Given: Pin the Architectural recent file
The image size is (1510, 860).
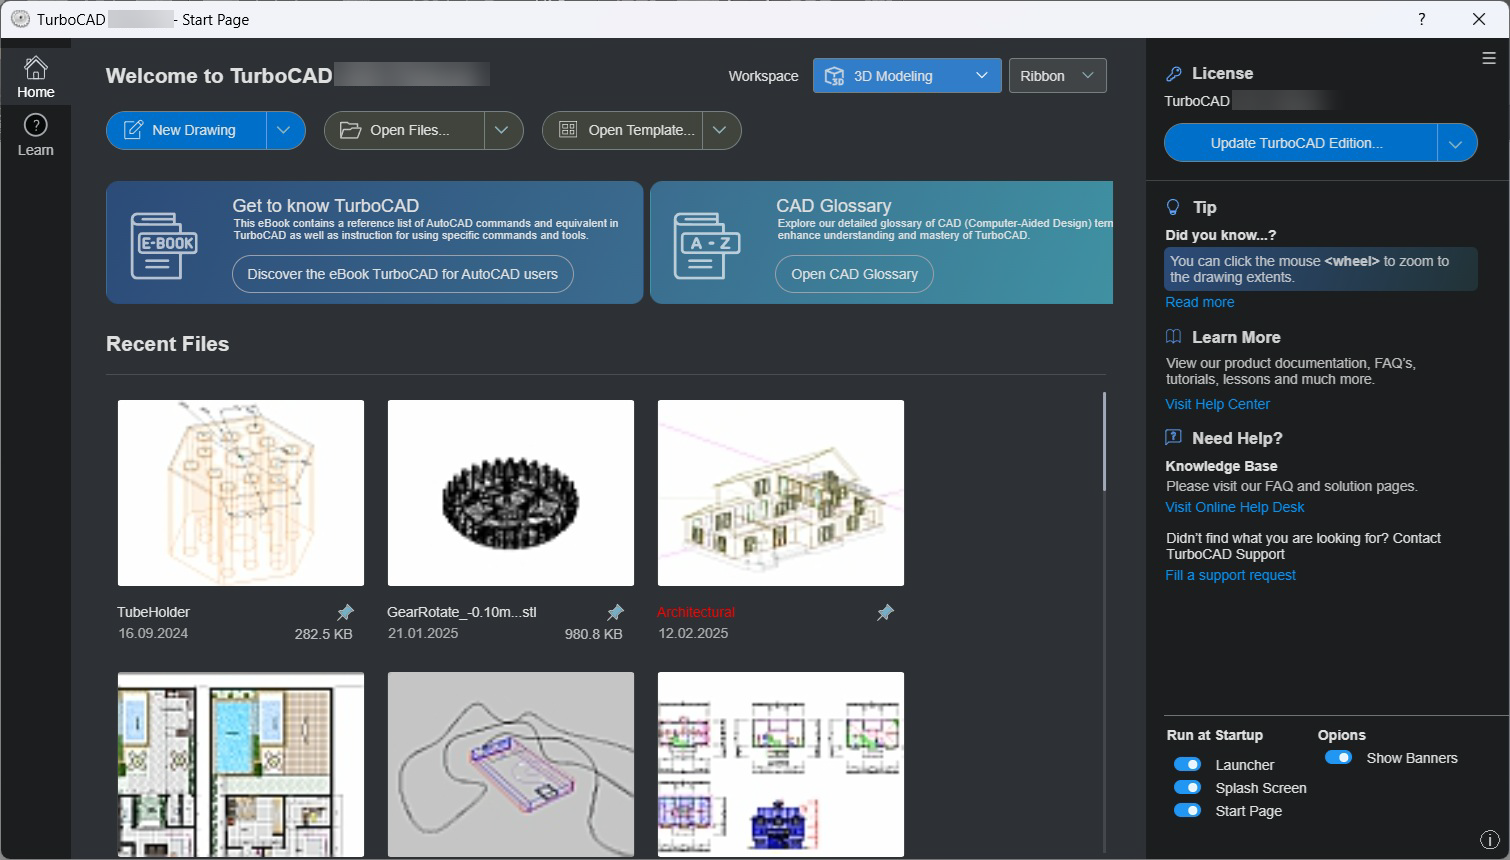Looking at the screenshot, I should [885, 612].
